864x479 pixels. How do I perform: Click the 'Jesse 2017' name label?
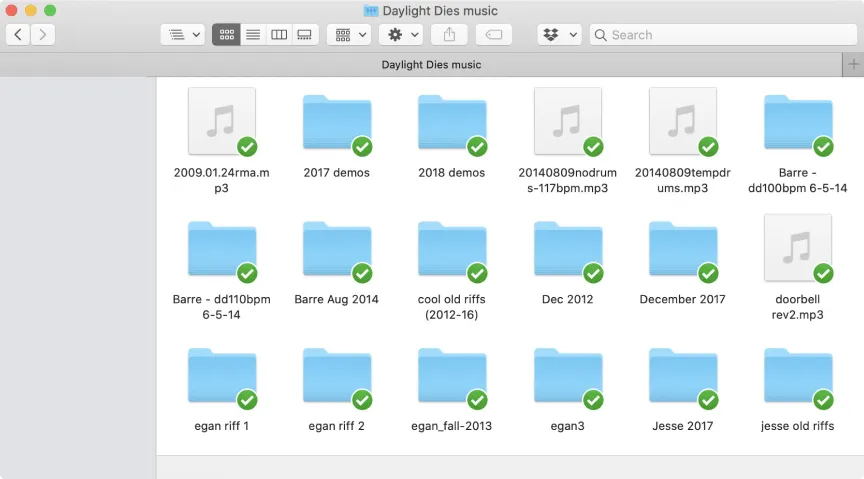click(x=683, y=426)
